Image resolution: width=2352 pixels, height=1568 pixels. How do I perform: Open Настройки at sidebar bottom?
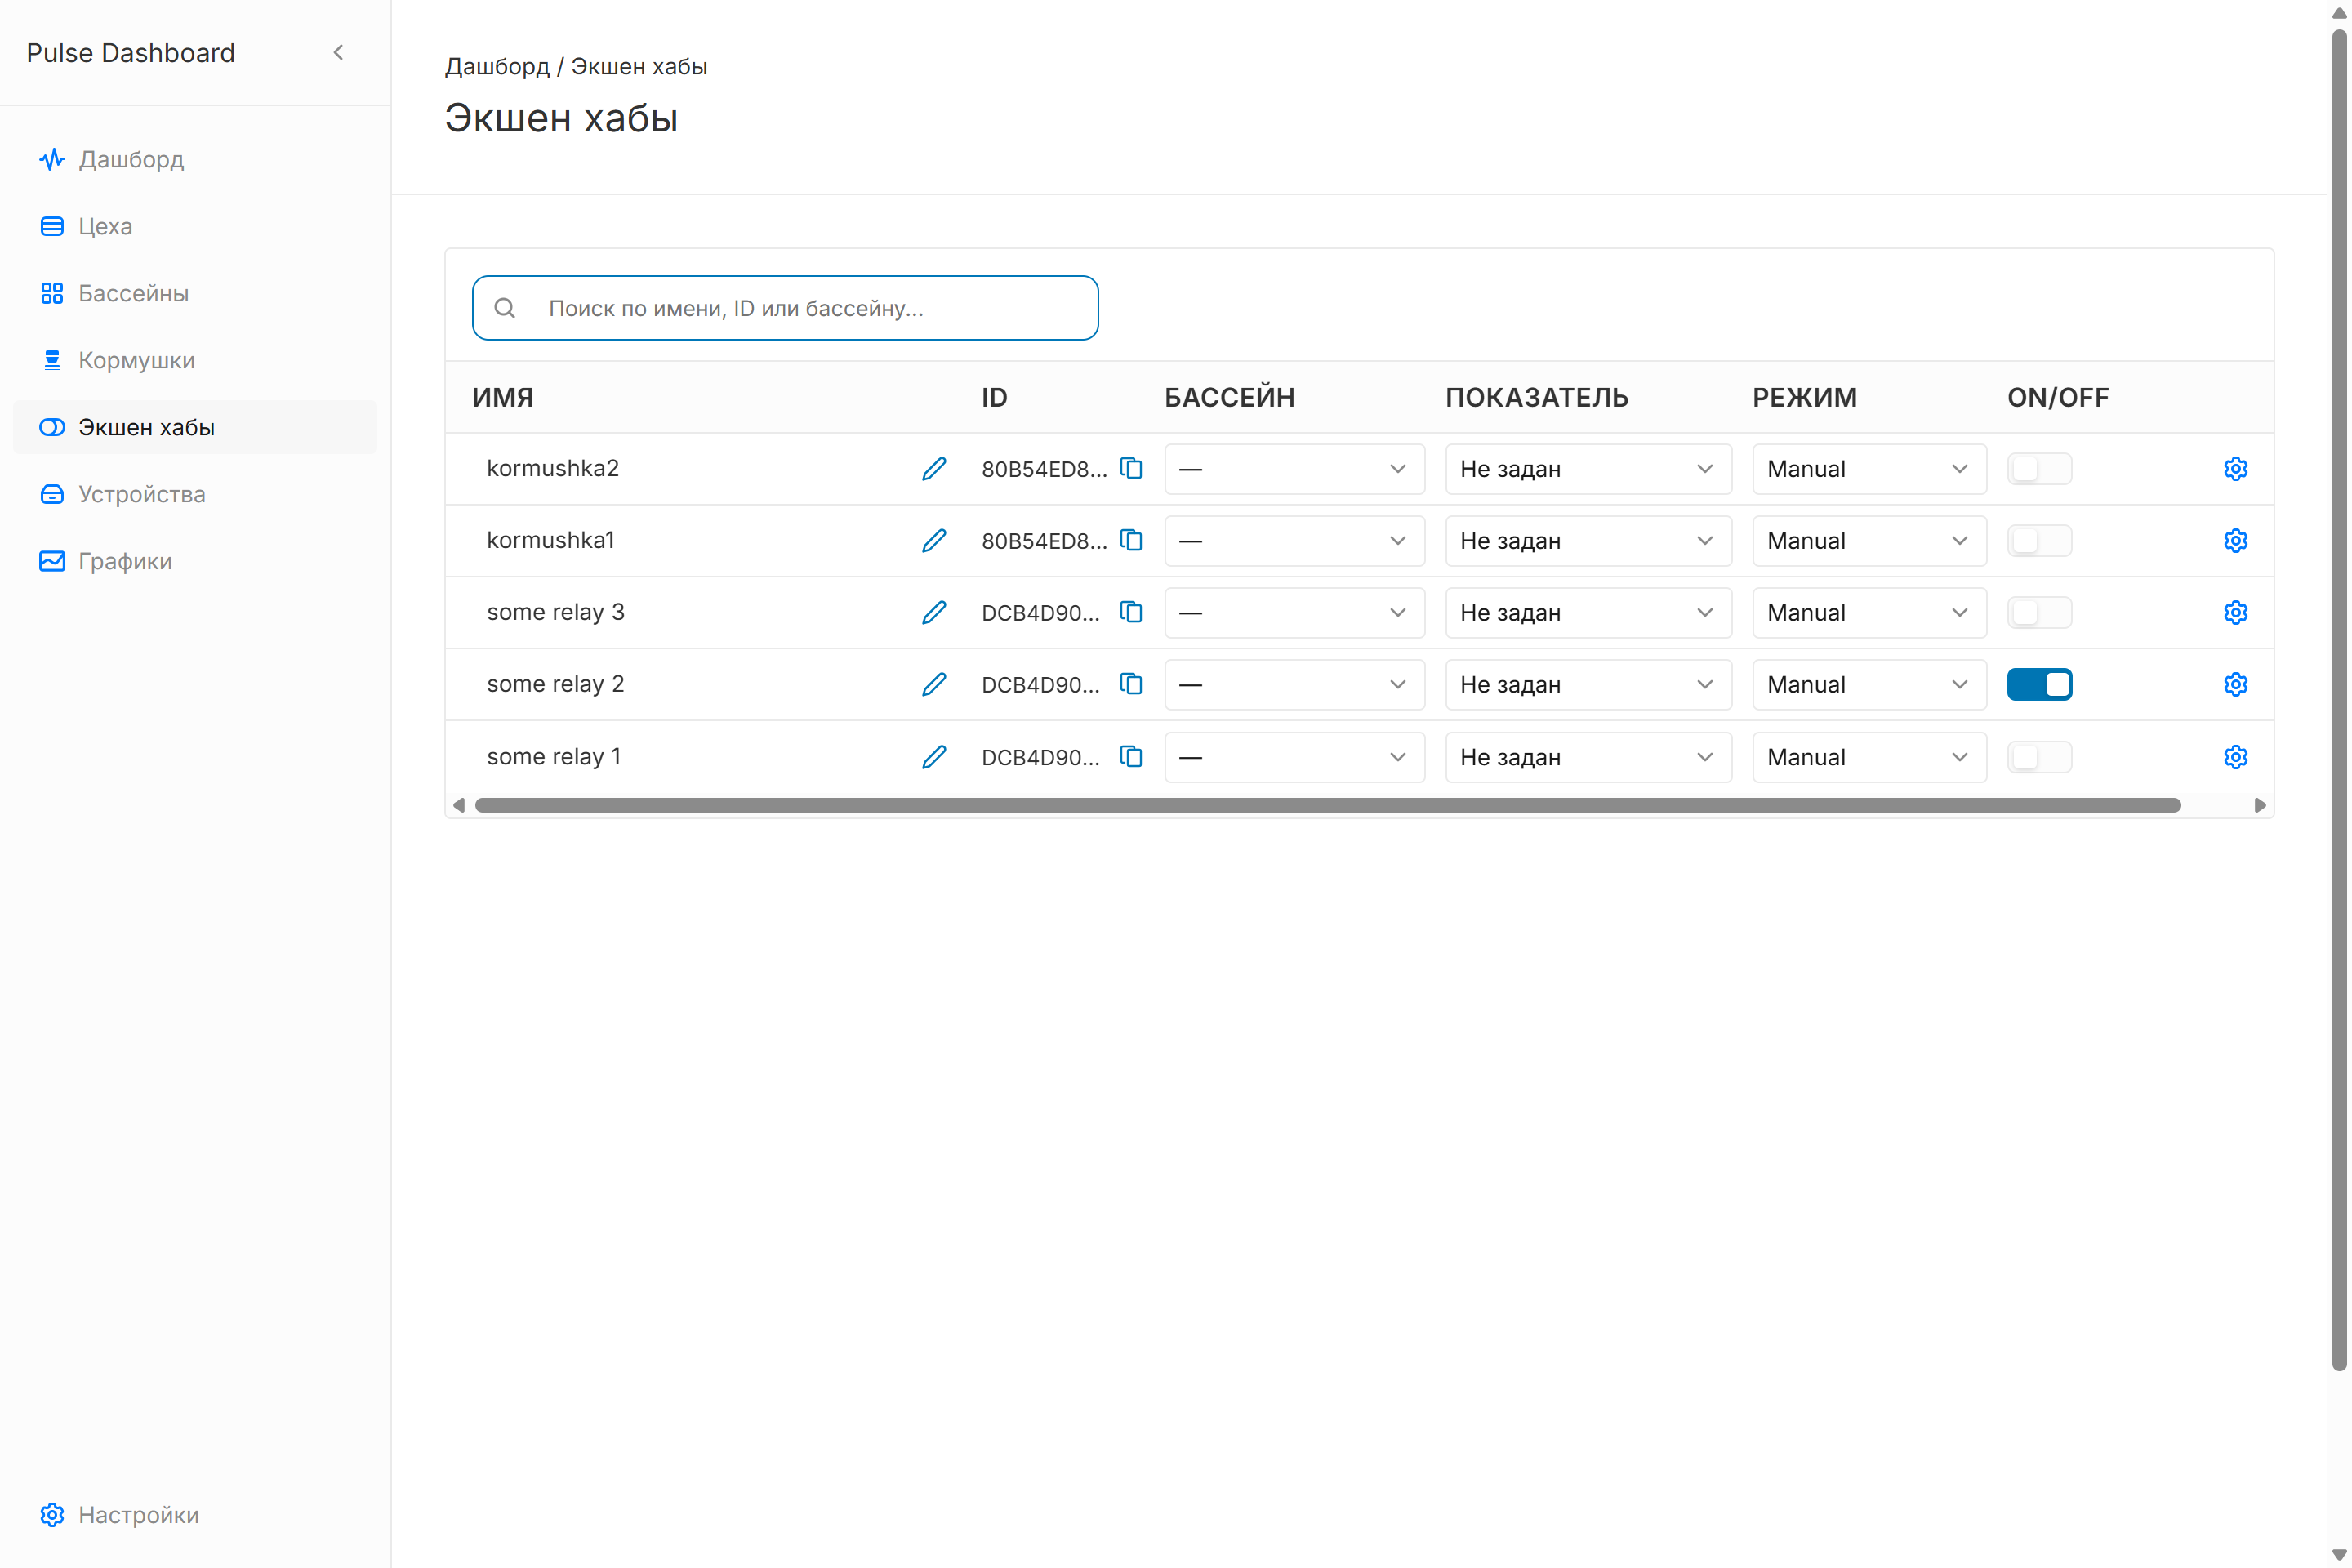(x=195, y=1514)
